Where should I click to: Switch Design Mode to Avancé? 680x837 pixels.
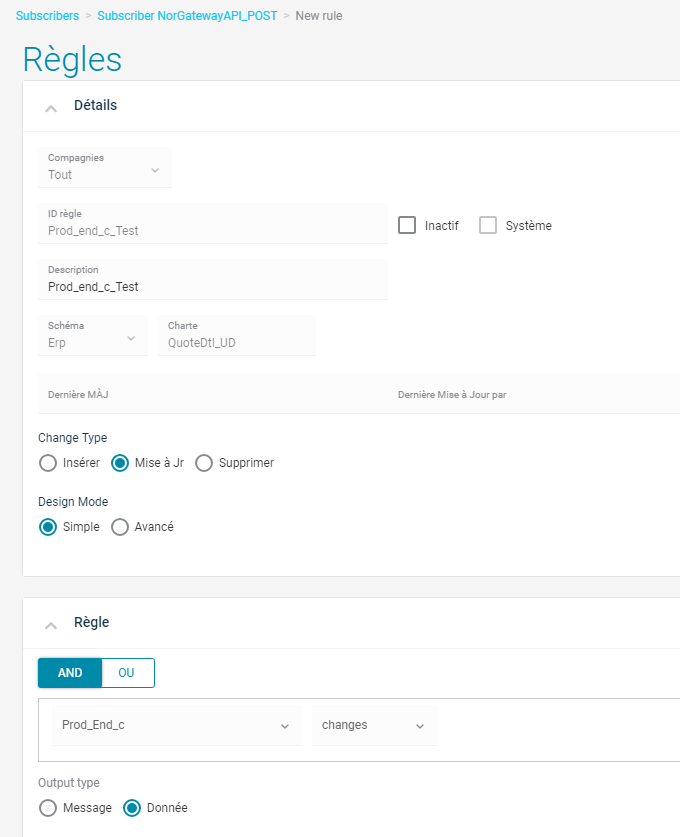pos(119,527)
